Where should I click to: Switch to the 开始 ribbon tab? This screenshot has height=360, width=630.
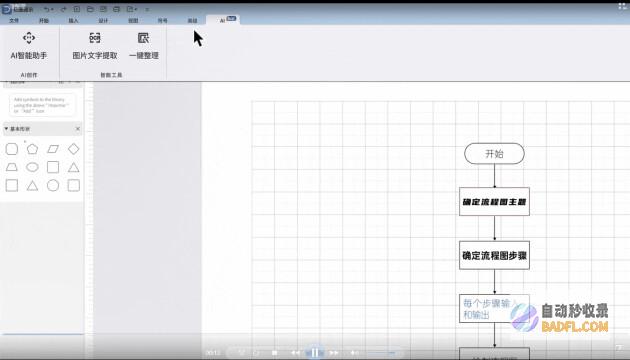tap(44, 20)
